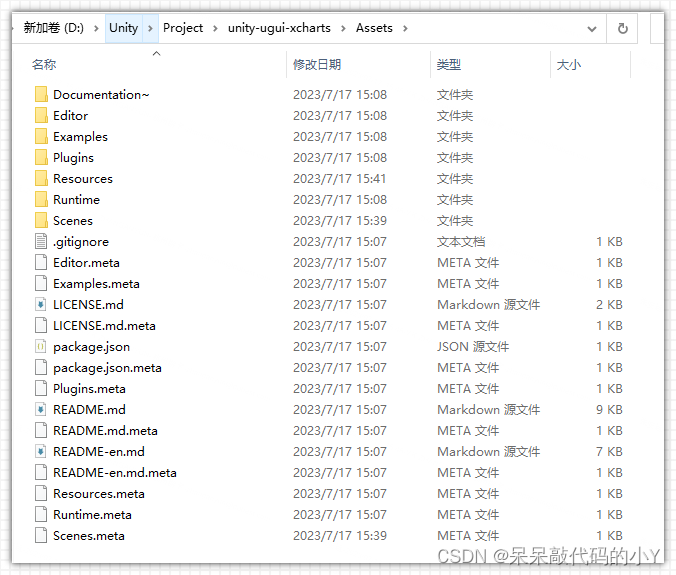Select the Plugins.meta file name
The image size is (676, 575).
89,389
